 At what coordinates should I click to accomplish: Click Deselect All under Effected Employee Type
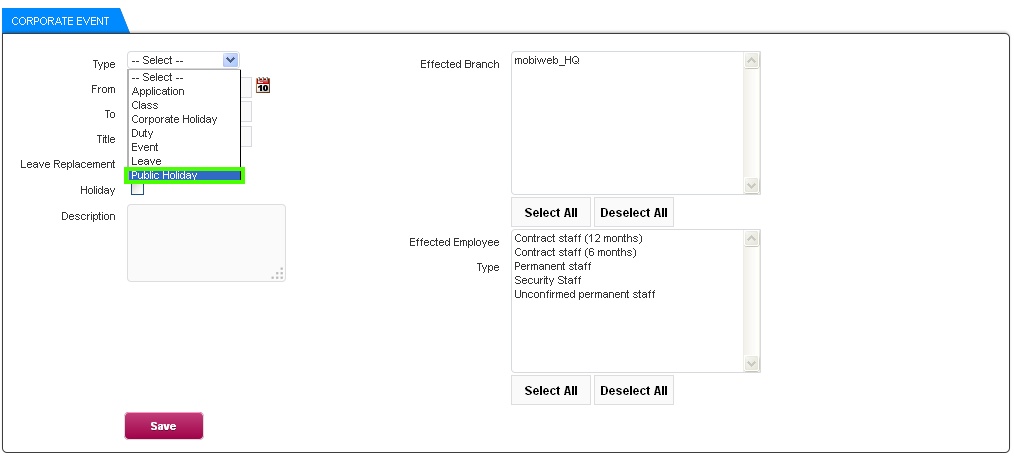[634, 390]
